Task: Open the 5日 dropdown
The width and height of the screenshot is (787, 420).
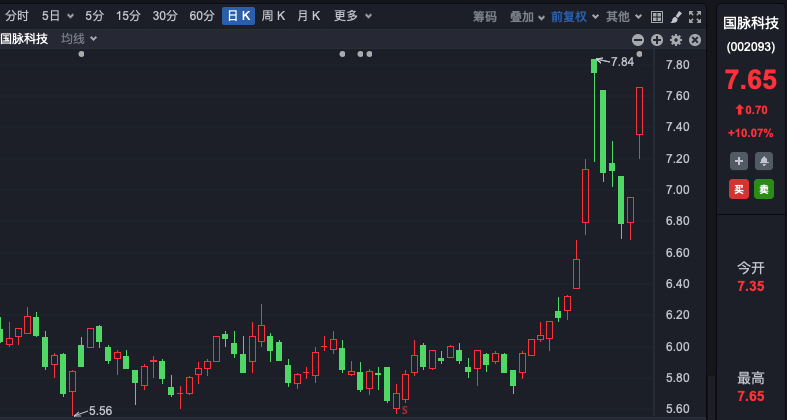Action: (58, 16)
